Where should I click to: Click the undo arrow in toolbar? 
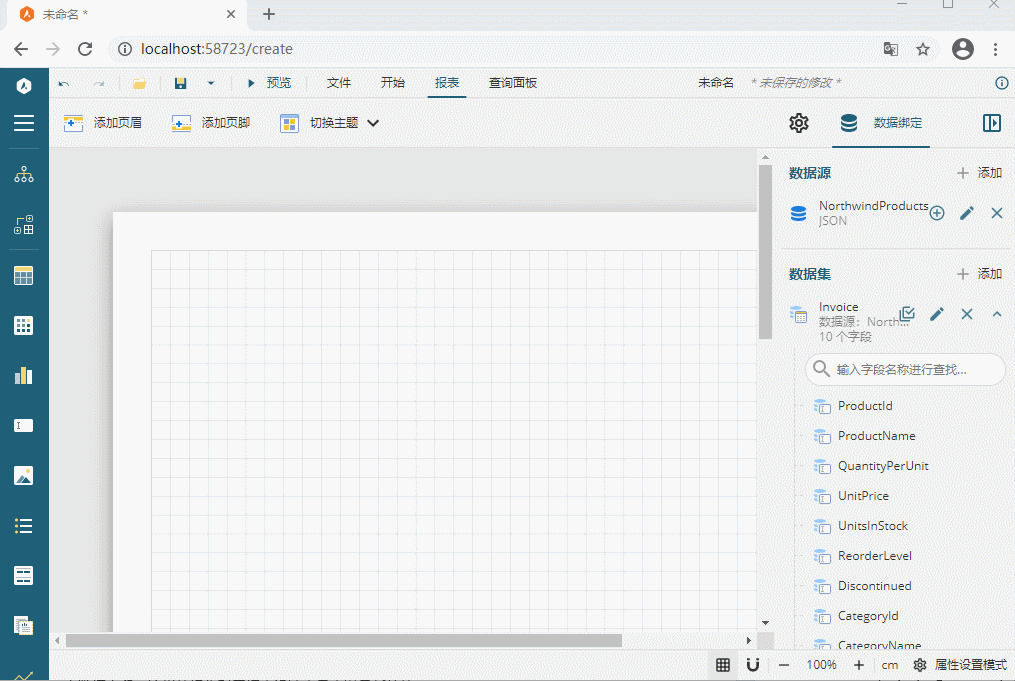click(x=63, y=83)
